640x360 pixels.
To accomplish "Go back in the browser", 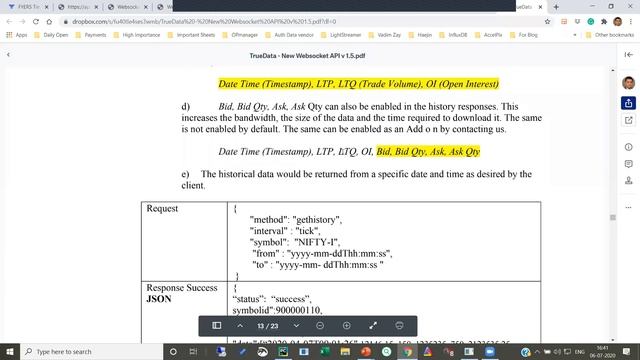I will (x=9, y=22).
